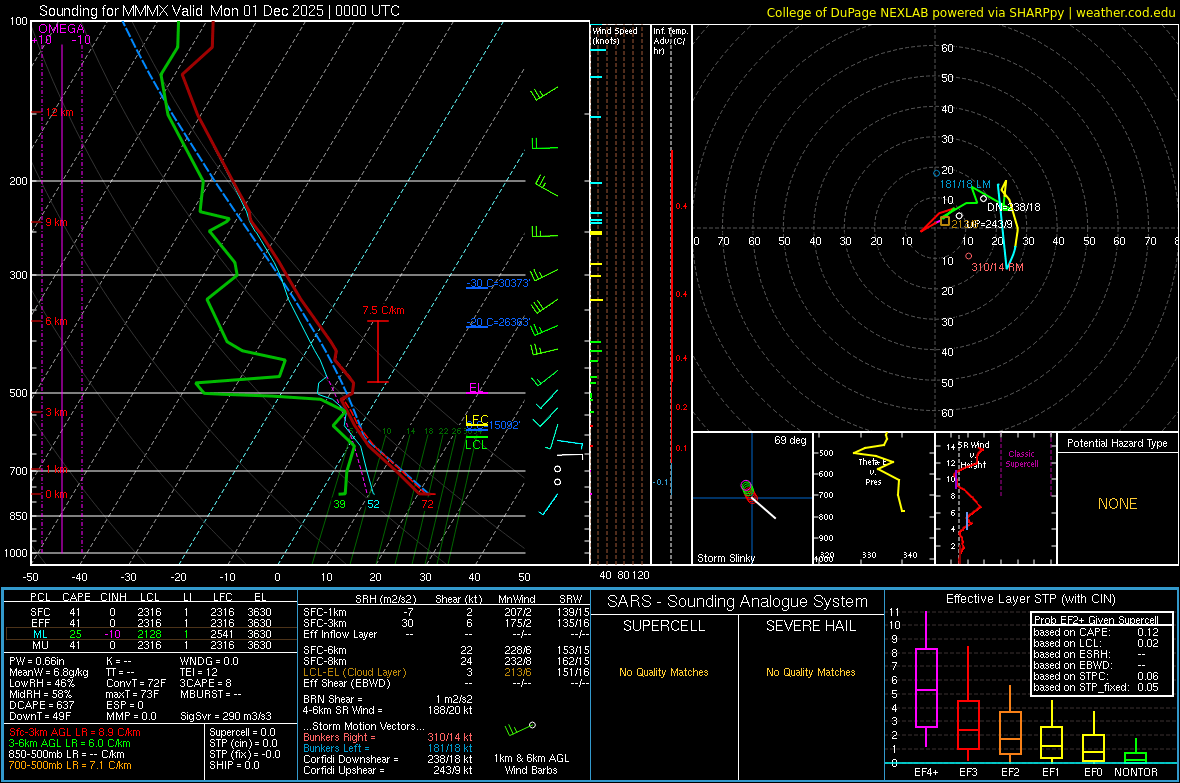
Task: Select the '-30 C=30373' height label
Action: pos(497,283)
